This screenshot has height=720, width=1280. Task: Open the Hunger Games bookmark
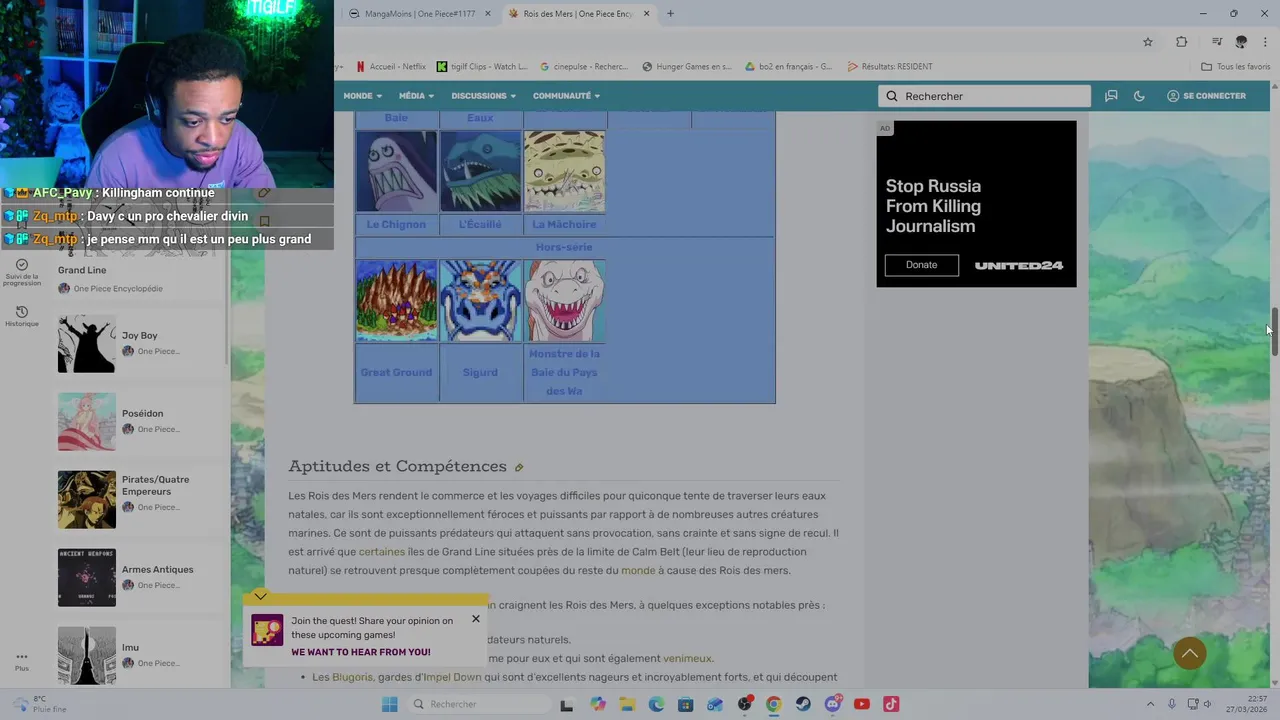pos(687,67)
